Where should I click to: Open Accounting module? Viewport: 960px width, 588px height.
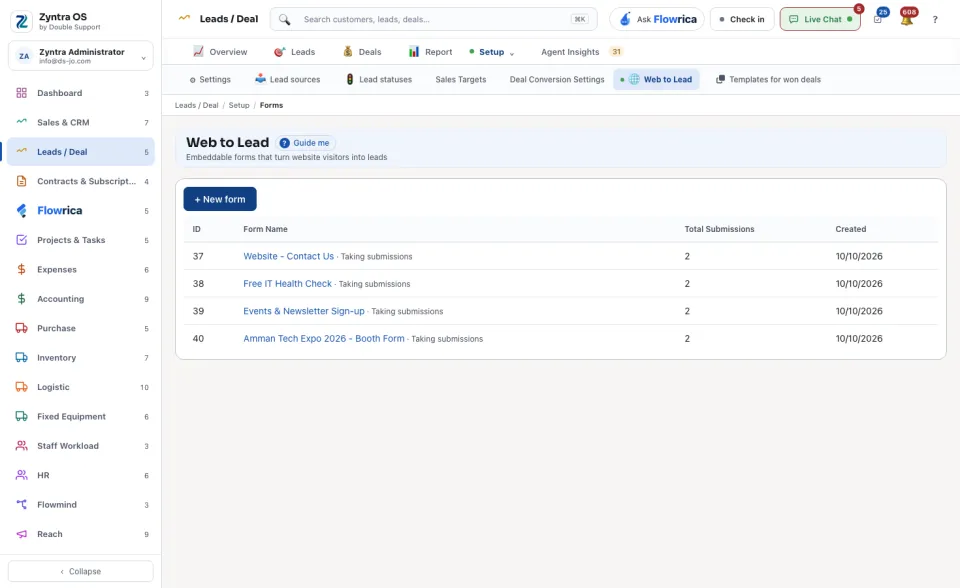[81, 299]
